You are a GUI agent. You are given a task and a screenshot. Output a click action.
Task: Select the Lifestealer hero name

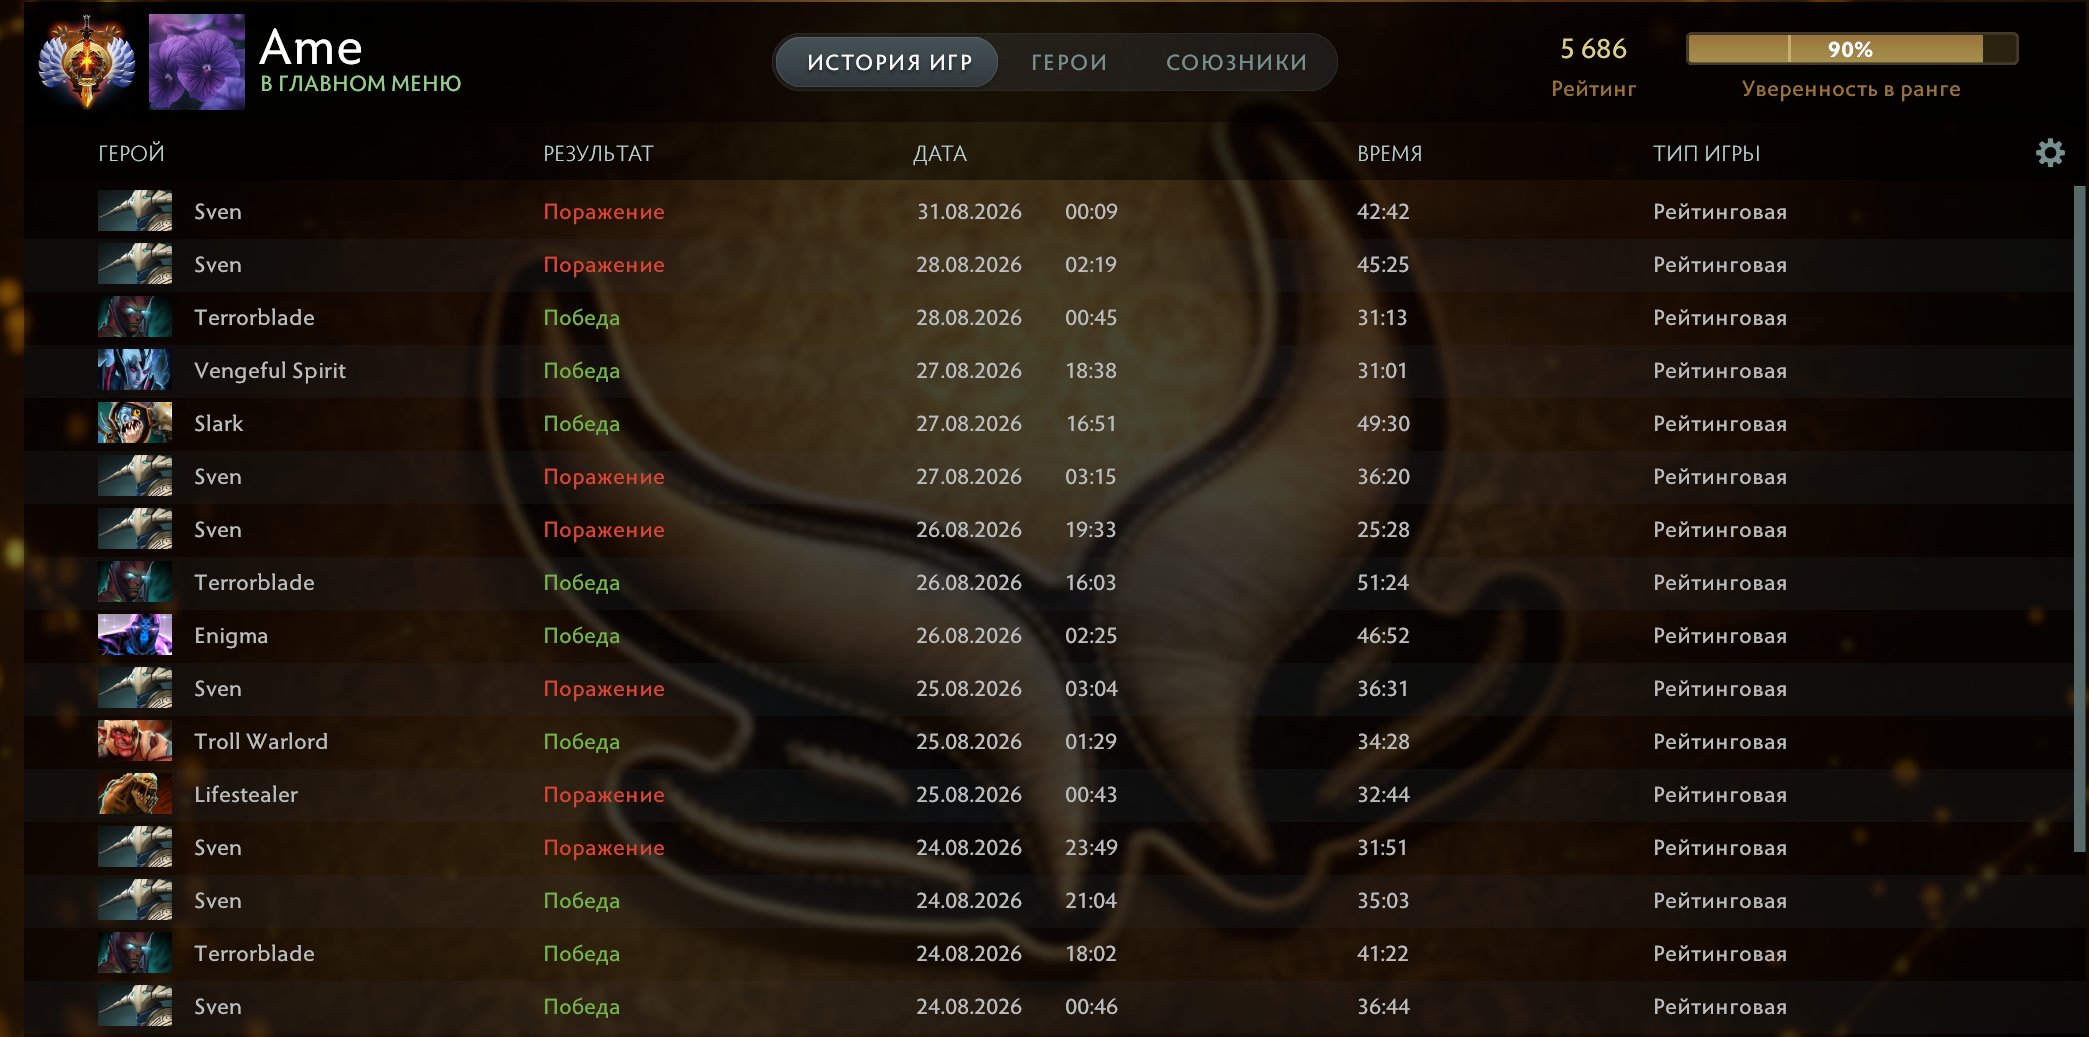246,794
